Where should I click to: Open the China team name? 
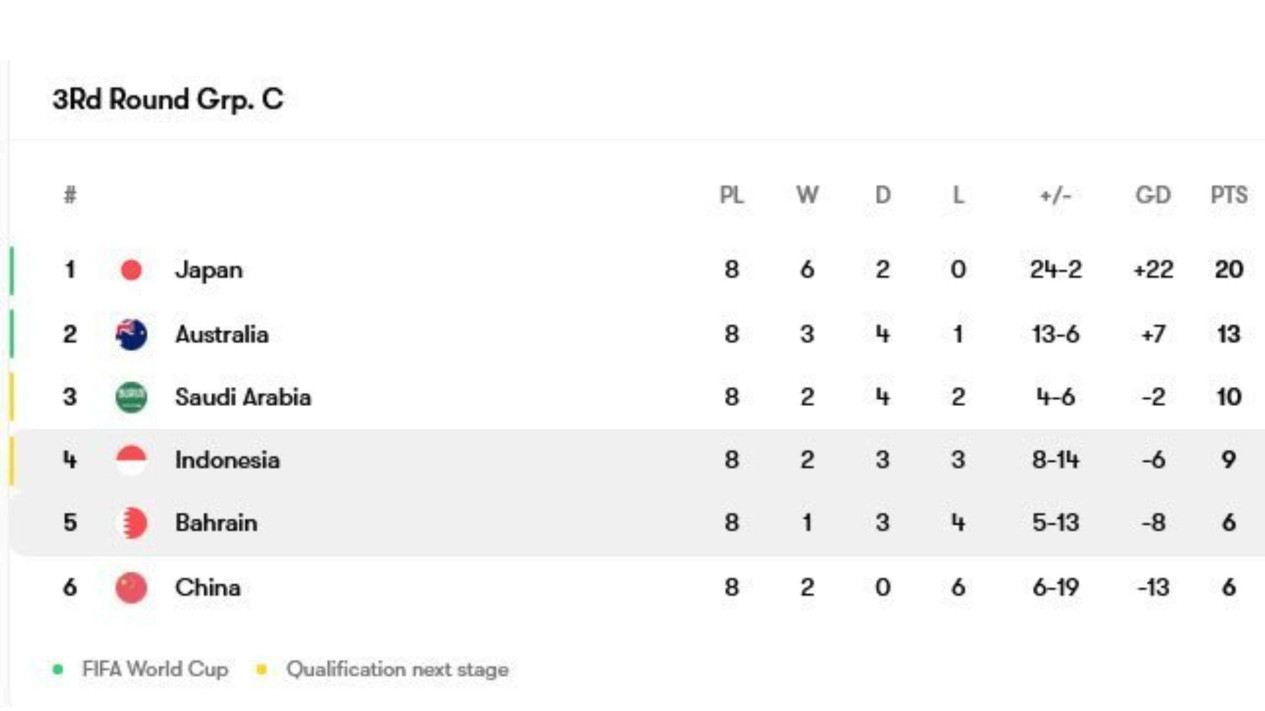pos(208,587)
